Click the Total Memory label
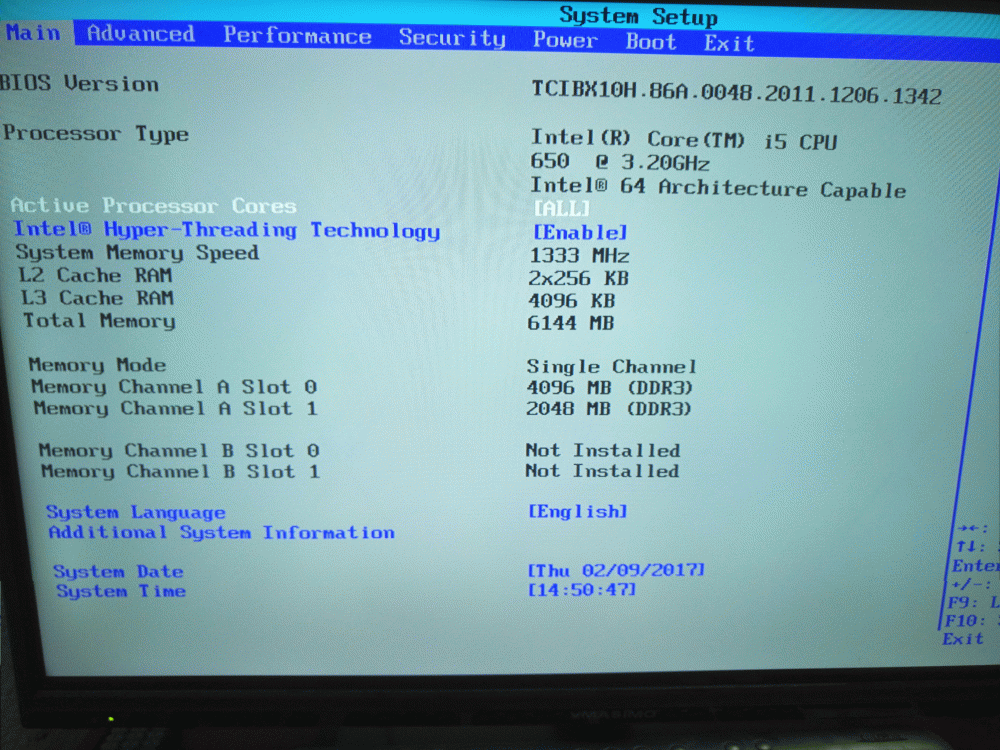The image size is (1000, 750). pyautogui.click(x=99, y=320)
